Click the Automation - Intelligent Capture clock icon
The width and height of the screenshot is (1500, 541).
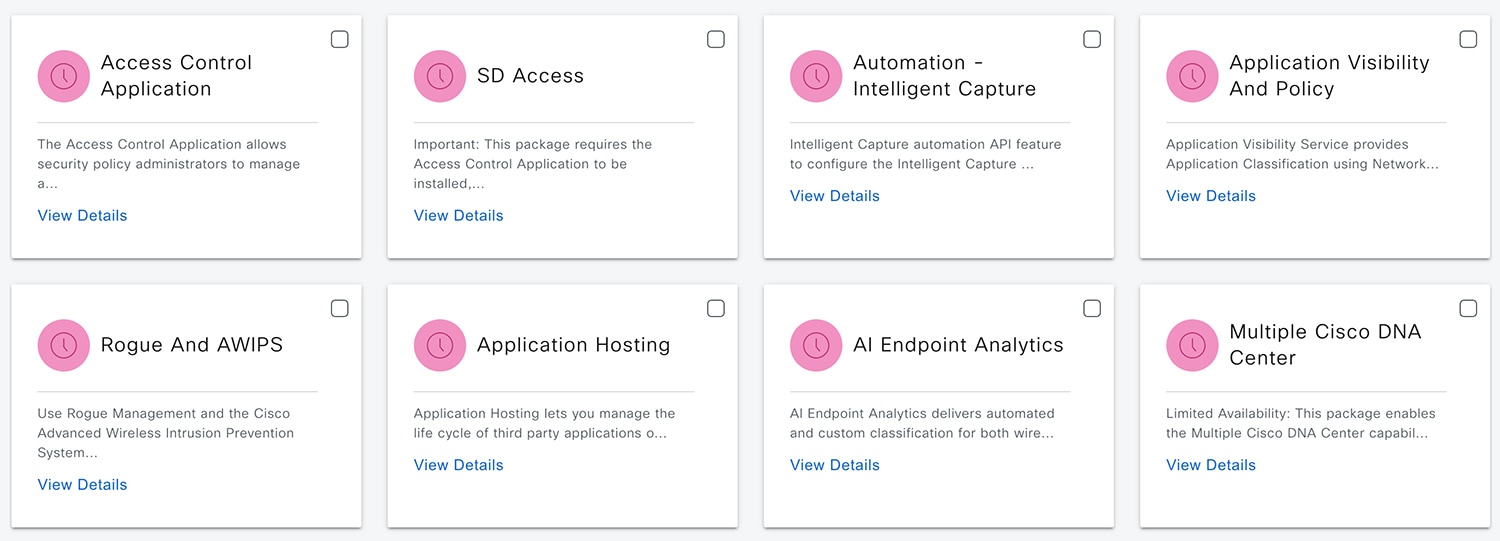pyautogui.click(x=816, y=76)
